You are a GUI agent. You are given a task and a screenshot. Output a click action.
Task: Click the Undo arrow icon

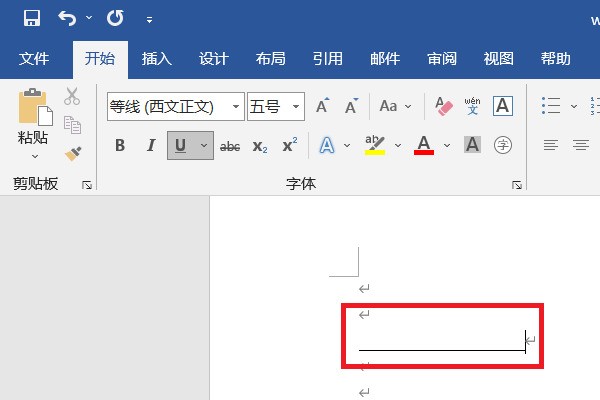[67, 18]
